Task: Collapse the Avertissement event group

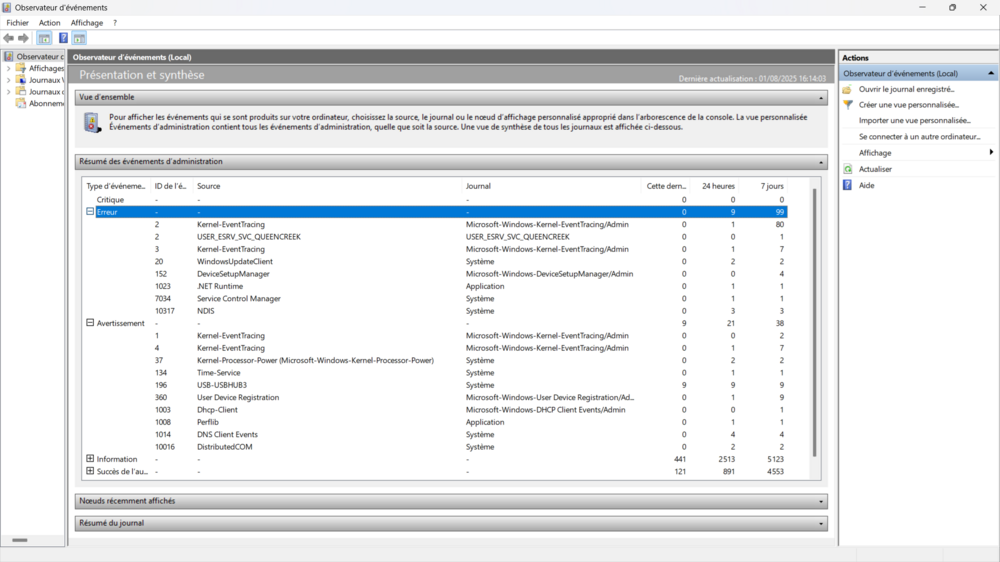Action: pos(90,323)
